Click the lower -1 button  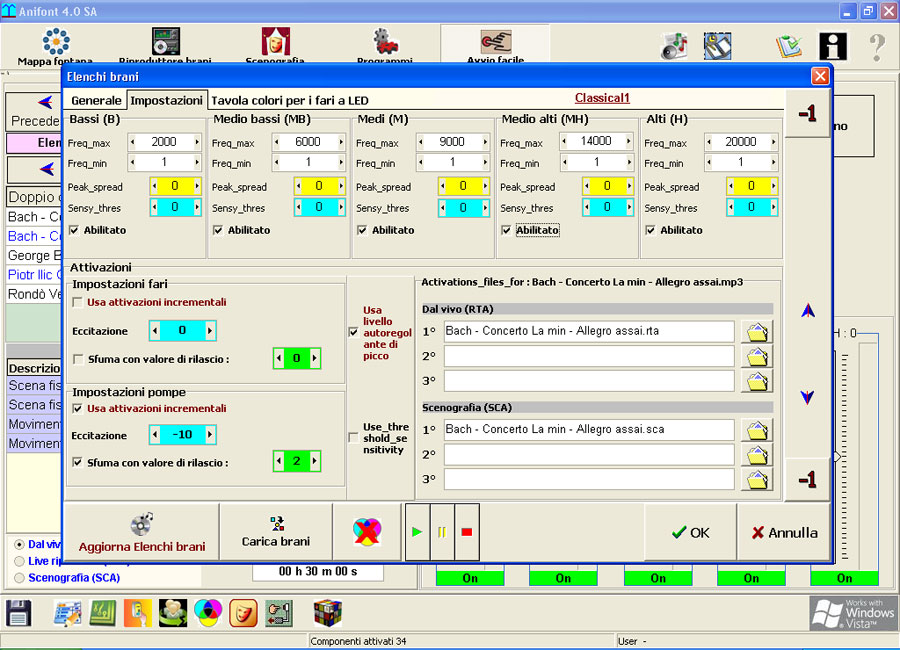pyautogui.click(x=808, y=479)
